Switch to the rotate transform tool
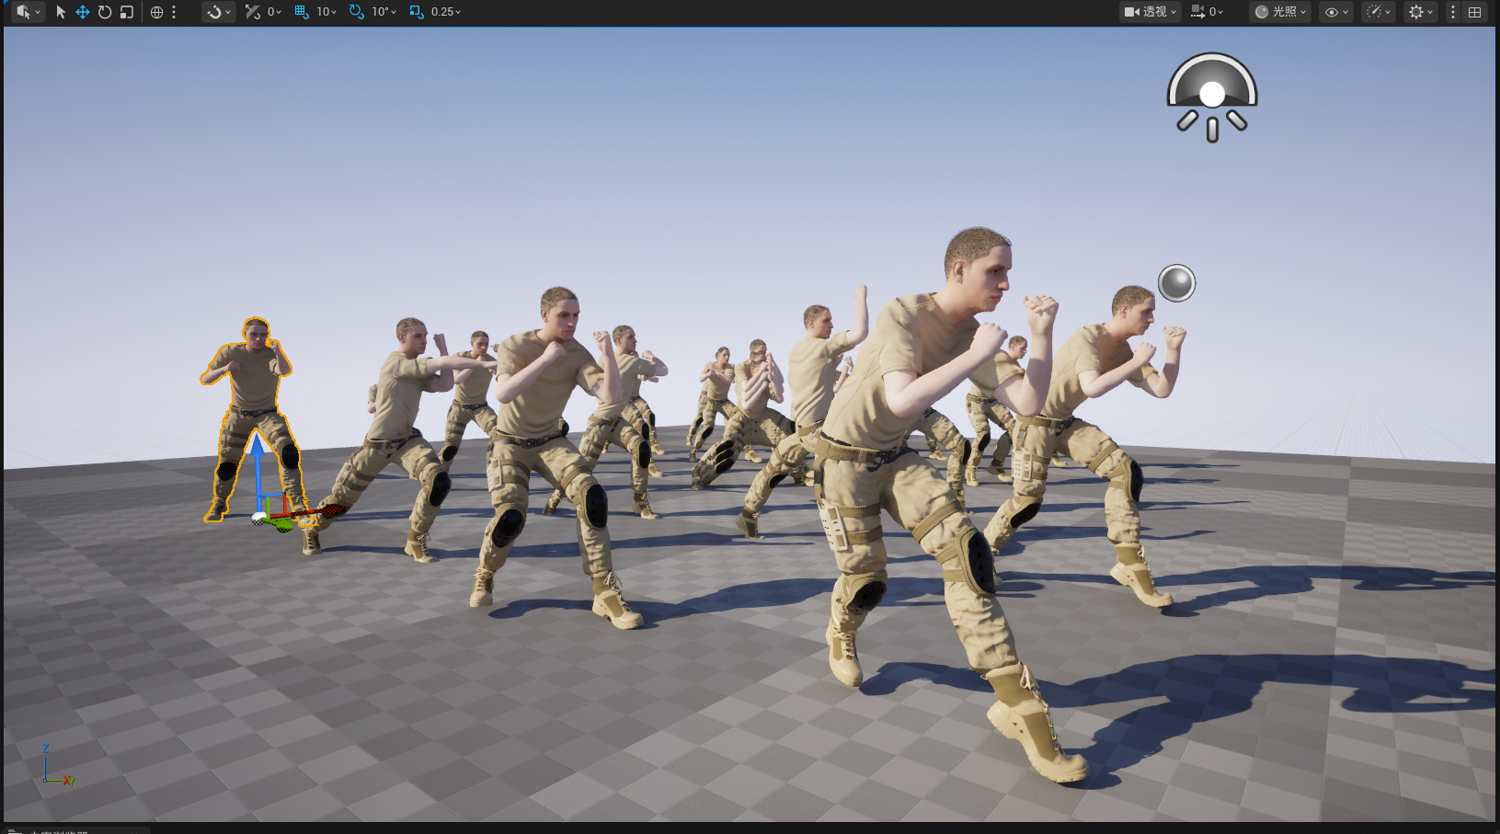1500x834 pixels. pos(104,12)
